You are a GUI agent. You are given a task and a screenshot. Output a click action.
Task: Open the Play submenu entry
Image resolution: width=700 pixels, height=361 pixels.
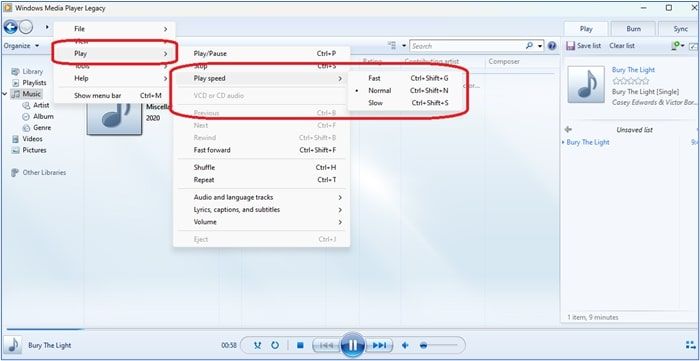[115, 54]
